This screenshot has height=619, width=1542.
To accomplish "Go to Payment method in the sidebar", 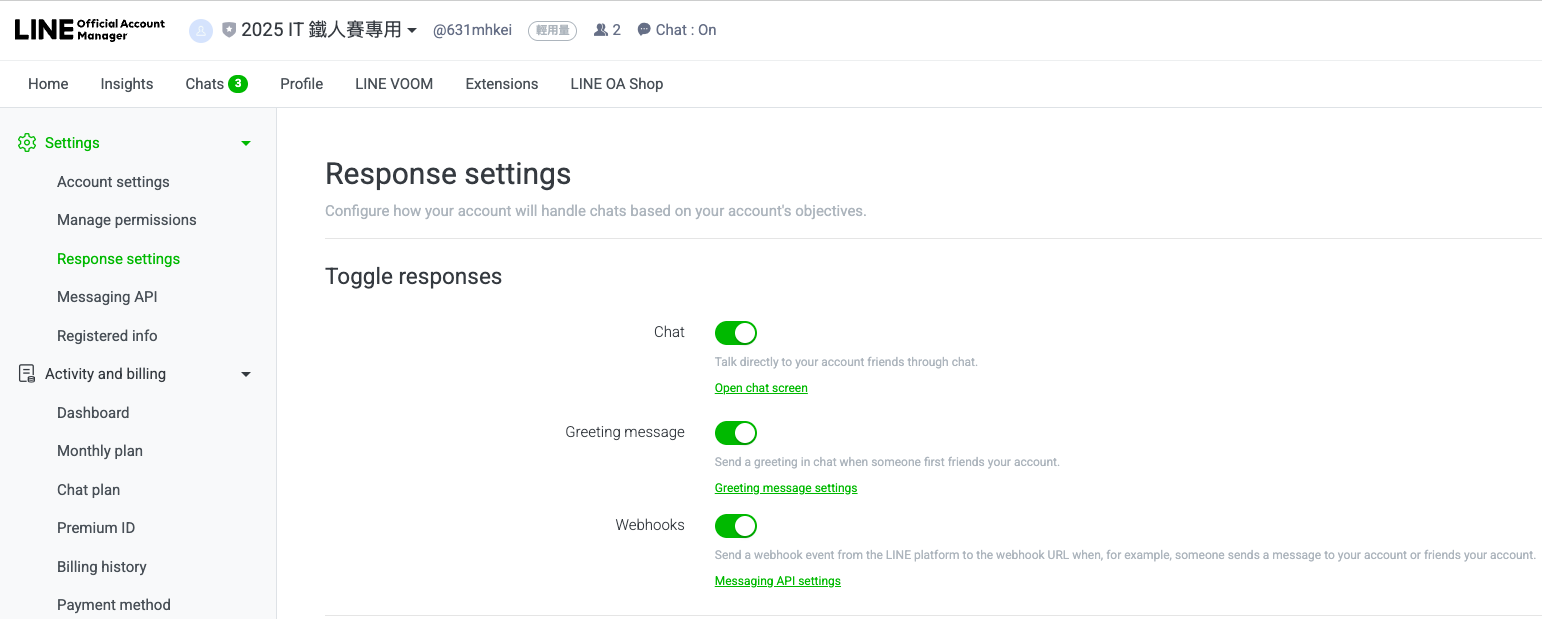I will 114,605.
